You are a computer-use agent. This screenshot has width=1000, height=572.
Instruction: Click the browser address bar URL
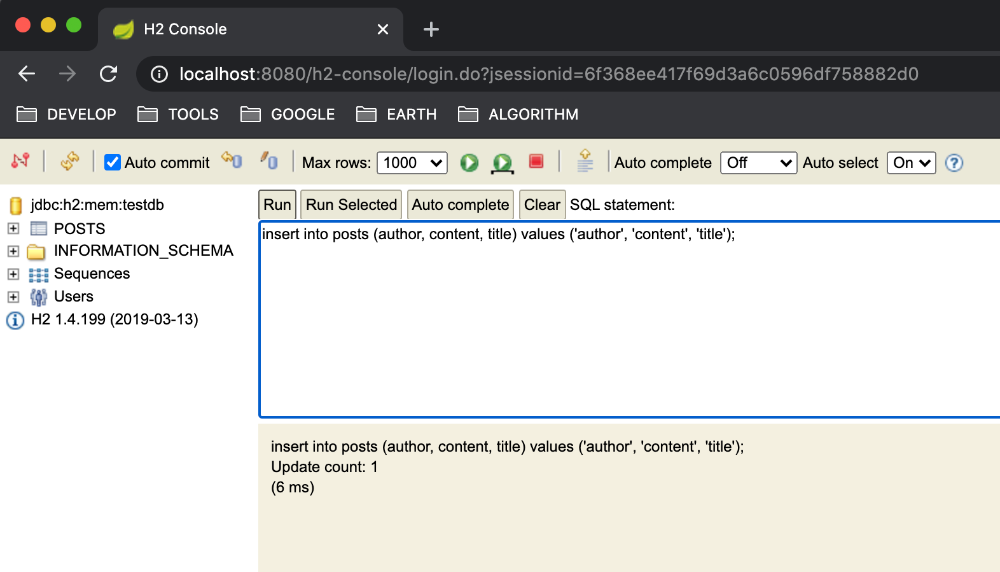tap(548, 74)
